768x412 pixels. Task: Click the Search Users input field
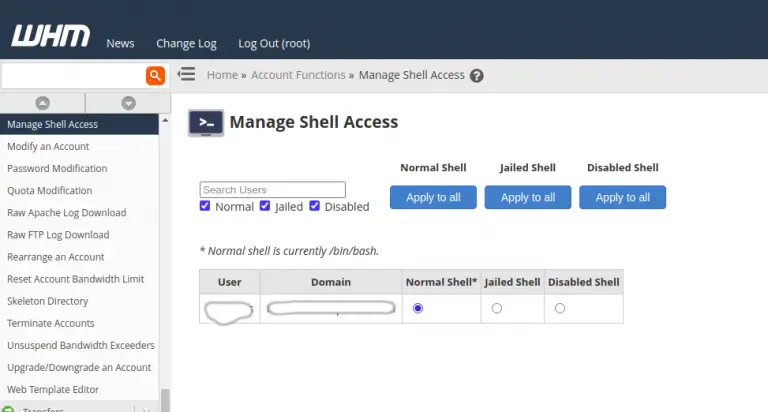(x=272, y=189)
